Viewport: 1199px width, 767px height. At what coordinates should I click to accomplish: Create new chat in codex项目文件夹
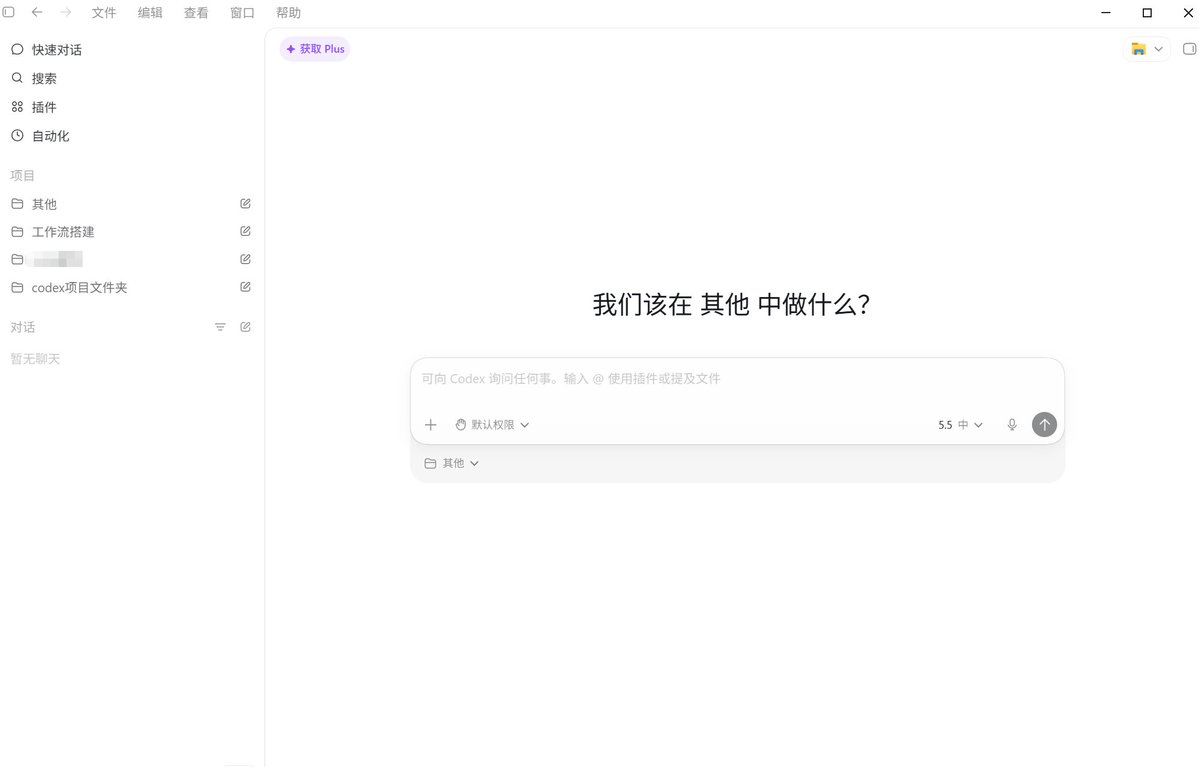click(245, 287)
